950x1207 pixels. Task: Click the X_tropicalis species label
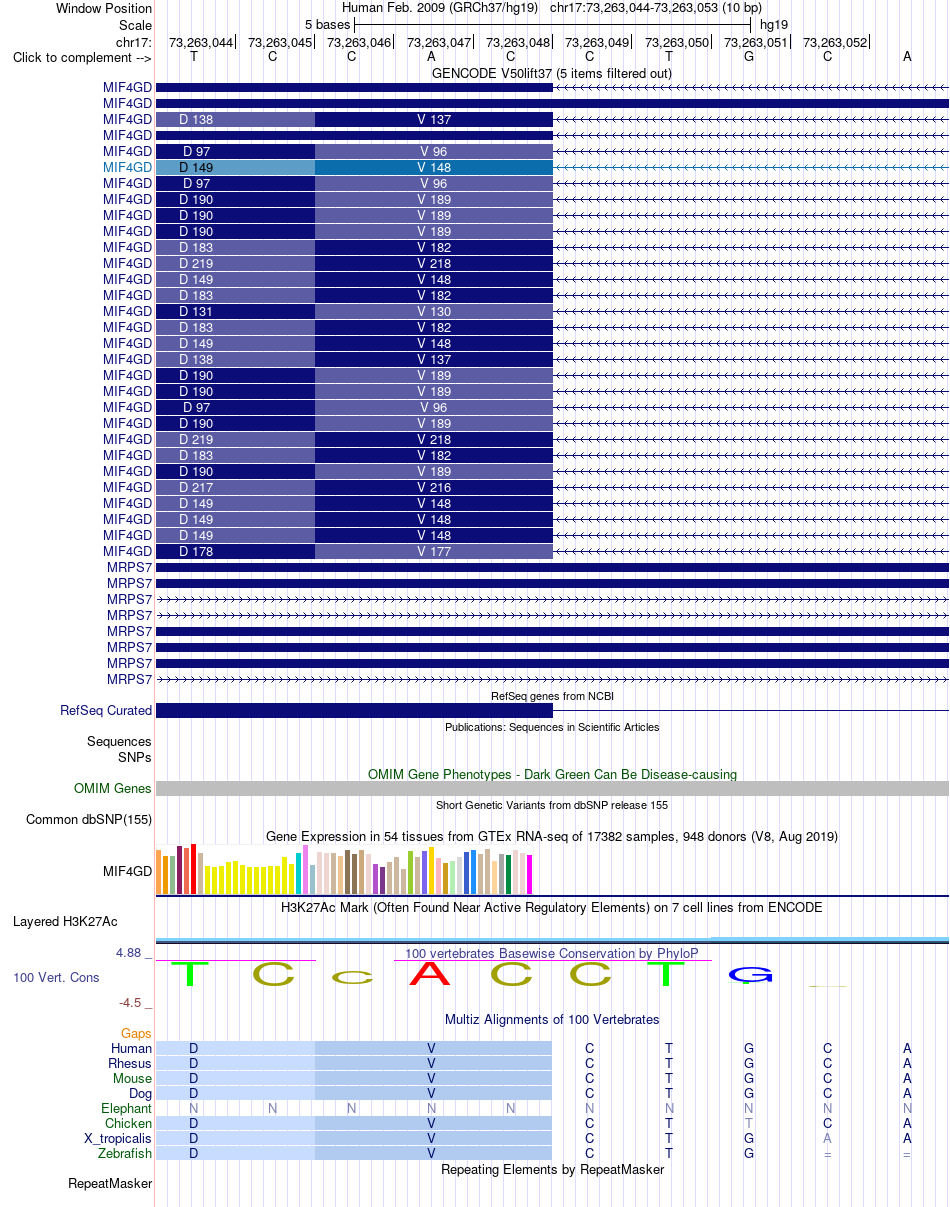pyautogui.click(x=118, y=1138)
